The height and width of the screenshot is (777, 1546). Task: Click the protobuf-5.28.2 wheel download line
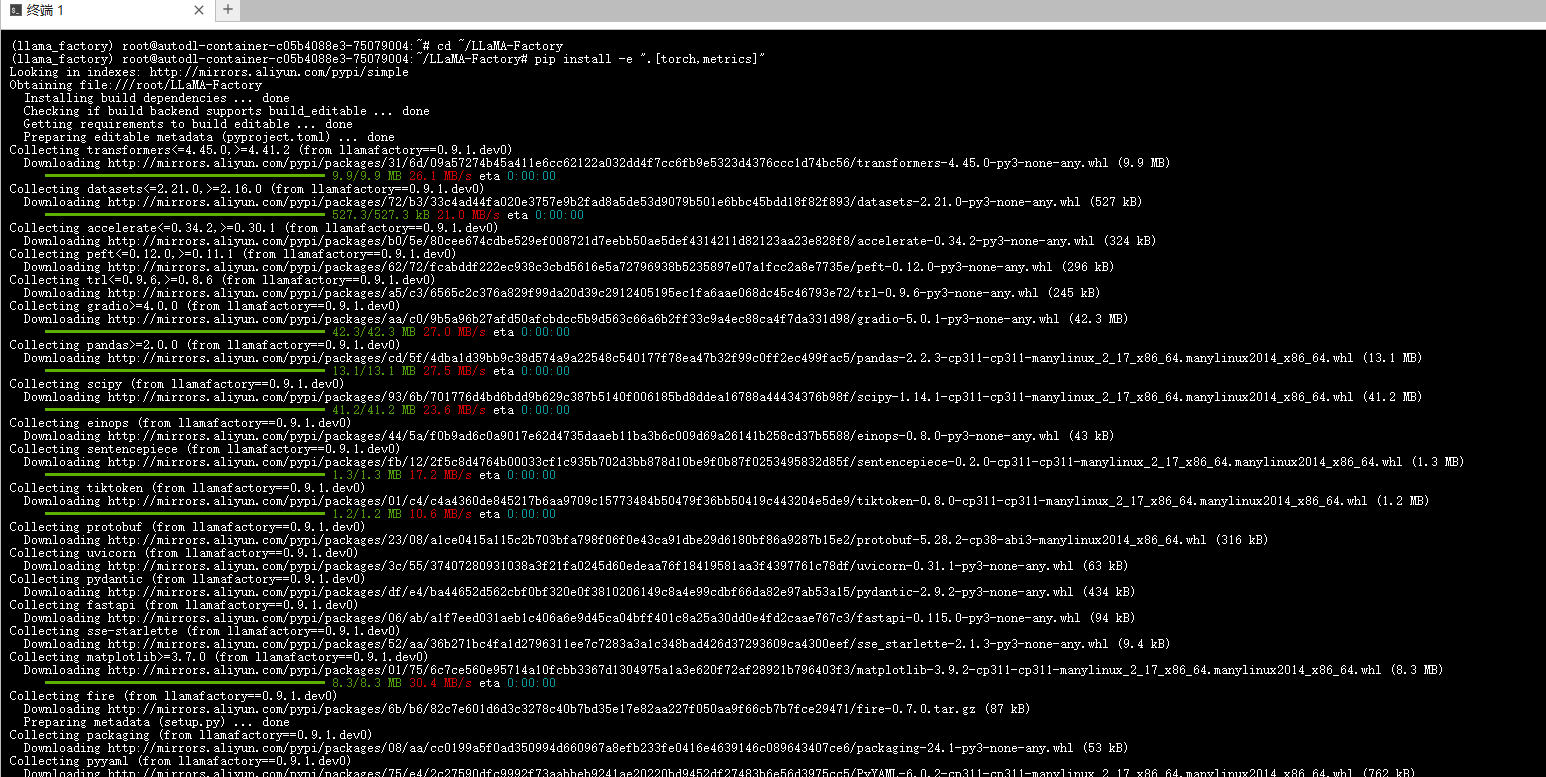[646, 540]
